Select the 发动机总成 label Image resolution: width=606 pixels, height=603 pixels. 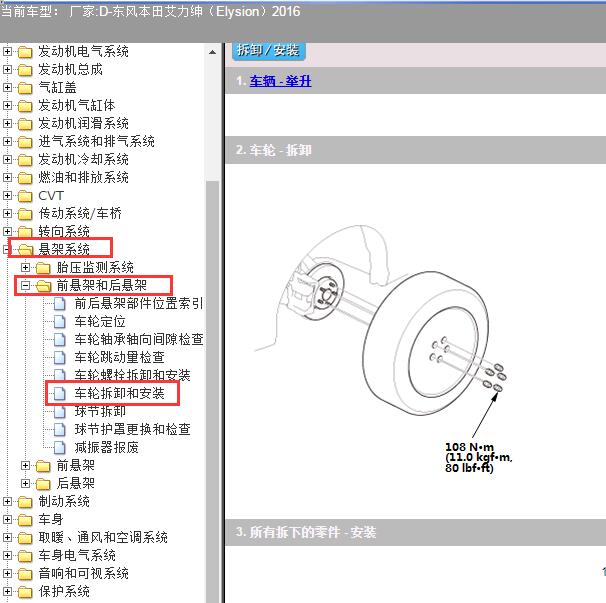70,70
